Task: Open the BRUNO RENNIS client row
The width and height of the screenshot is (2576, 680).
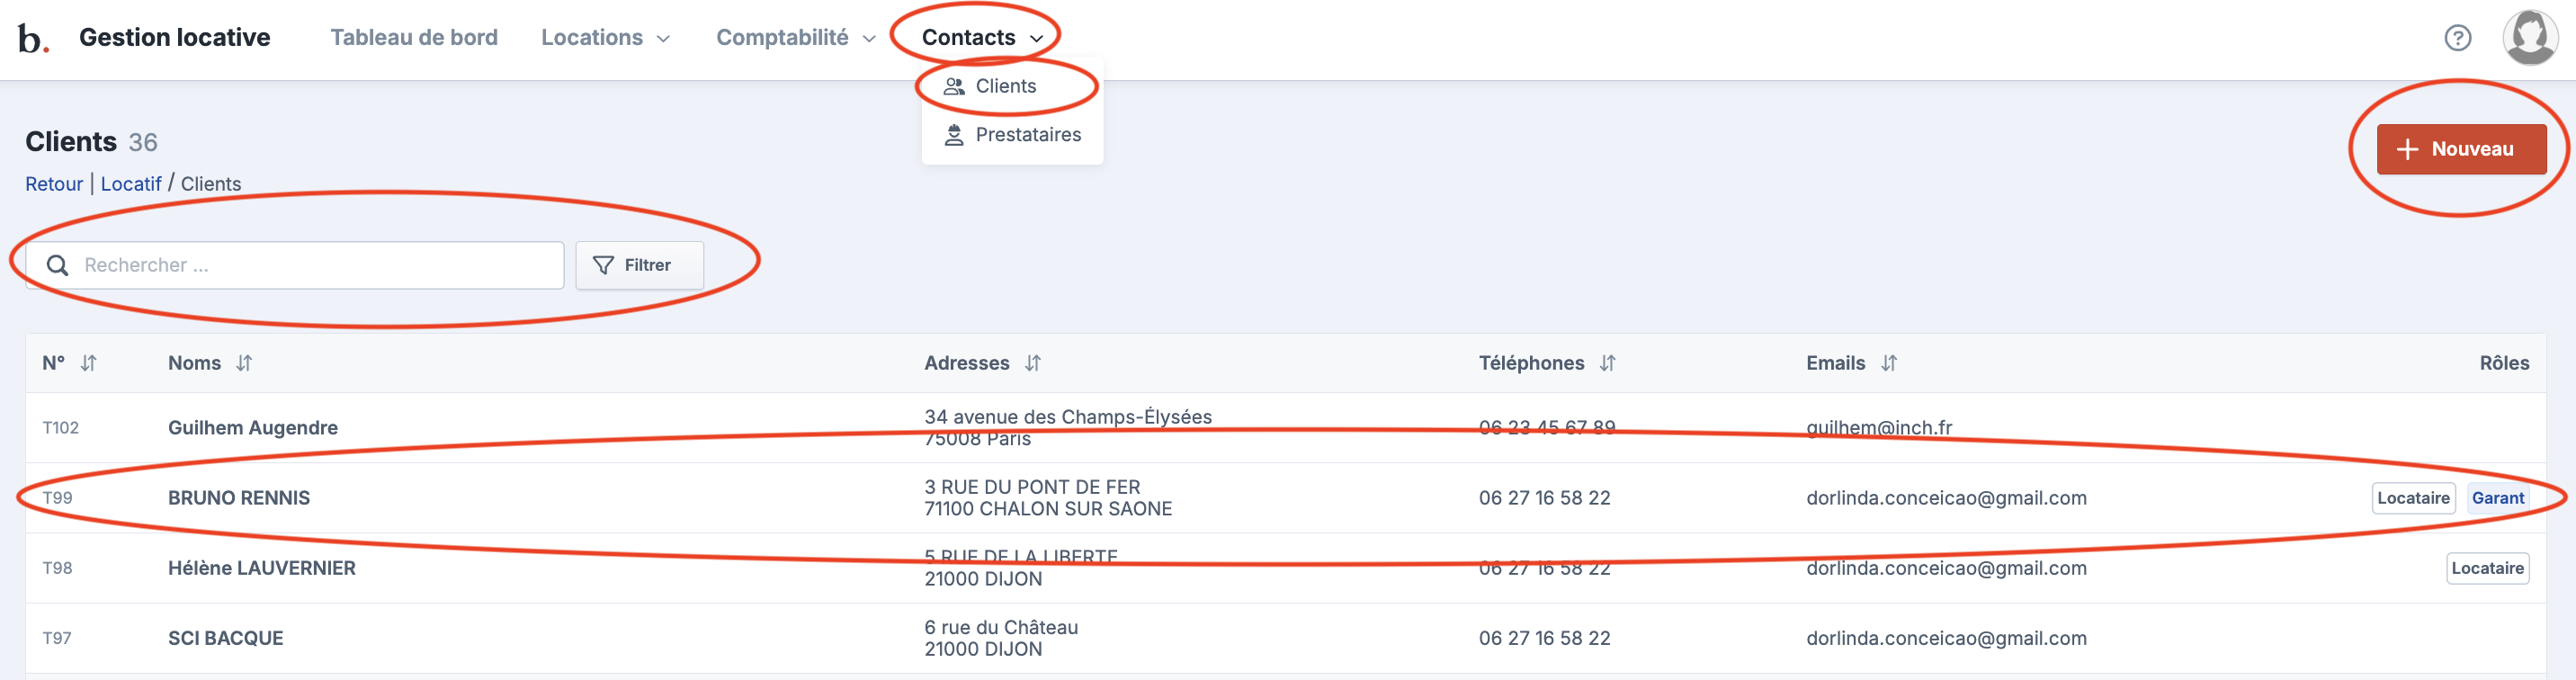Action: (x=239, y=498)
